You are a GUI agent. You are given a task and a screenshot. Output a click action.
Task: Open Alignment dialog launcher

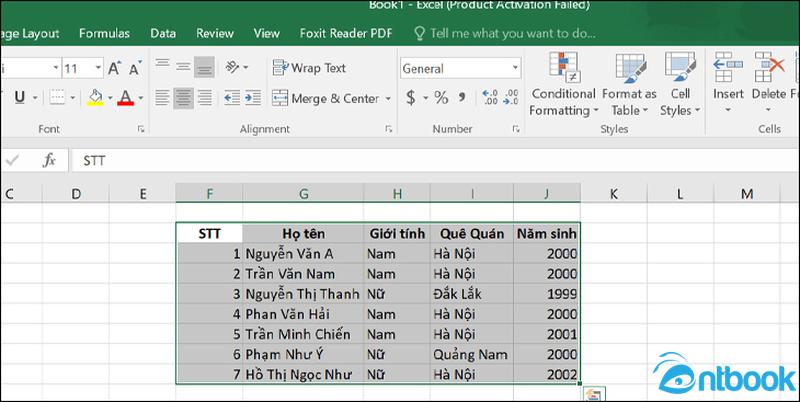tap(389, 130)
